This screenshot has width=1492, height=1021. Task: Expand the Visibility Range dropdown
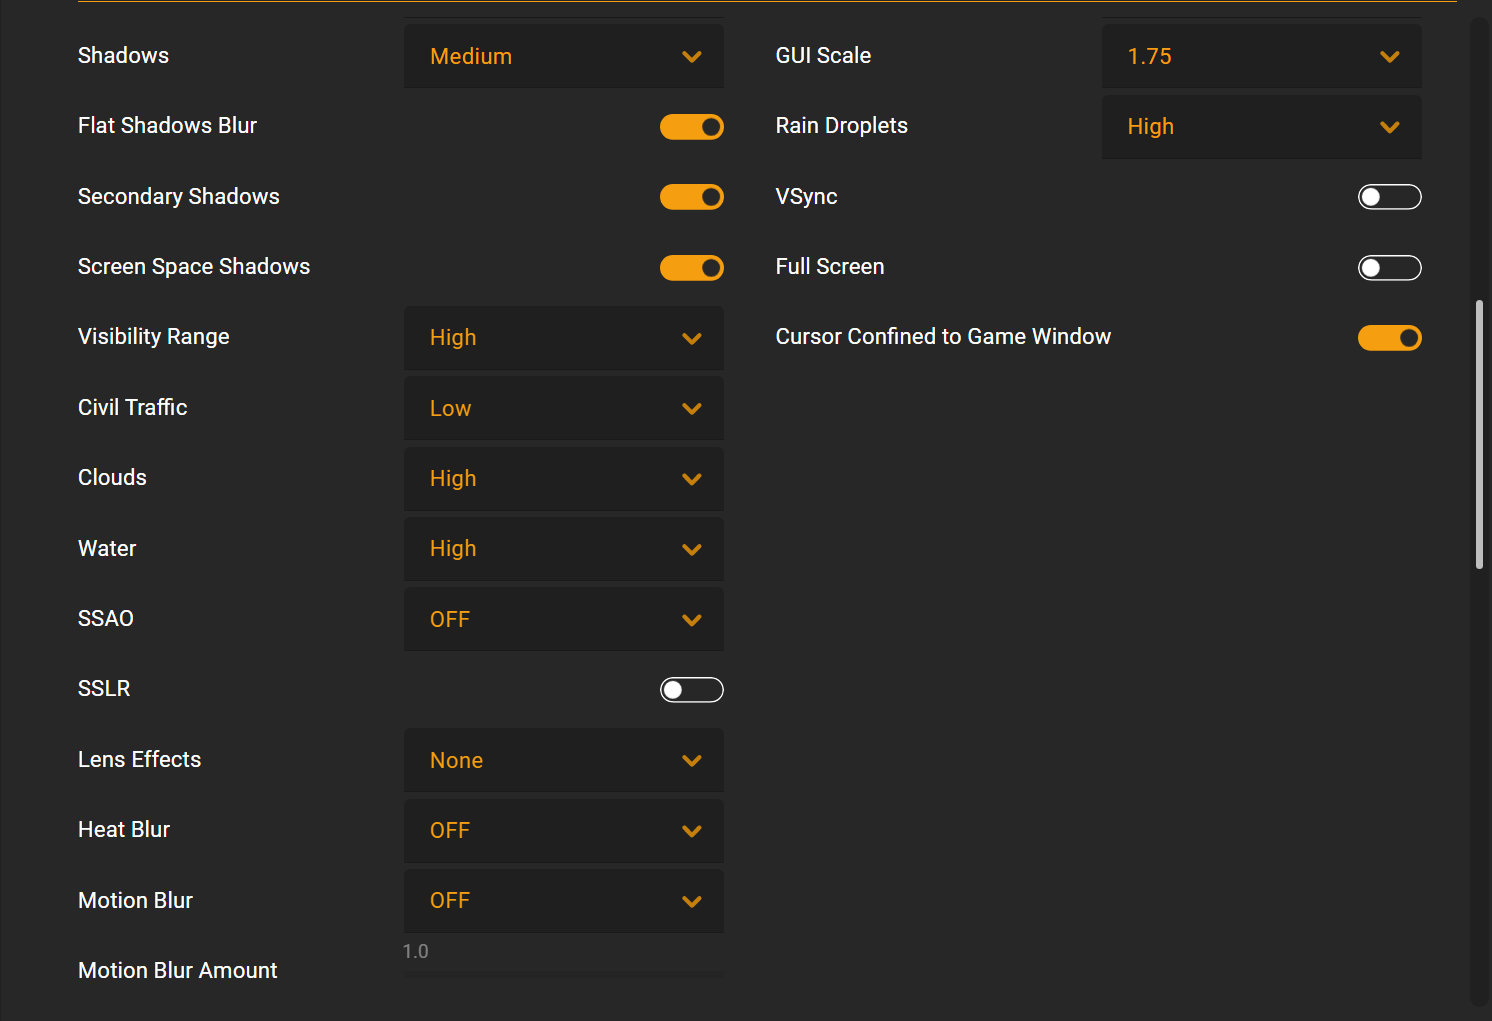(563, 338)
